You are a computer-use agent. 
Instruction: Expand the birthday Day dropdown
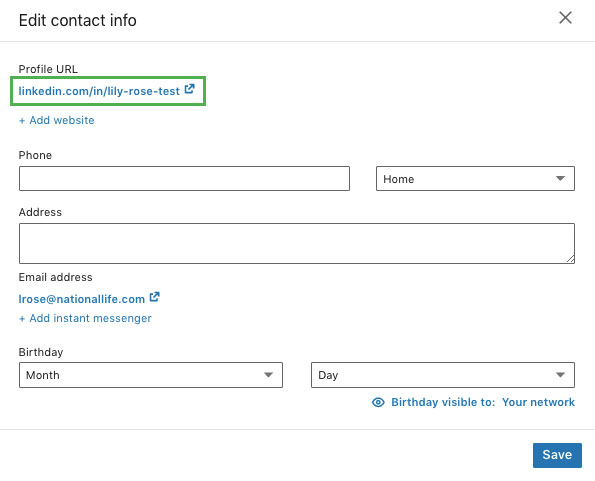click(443, 375)
